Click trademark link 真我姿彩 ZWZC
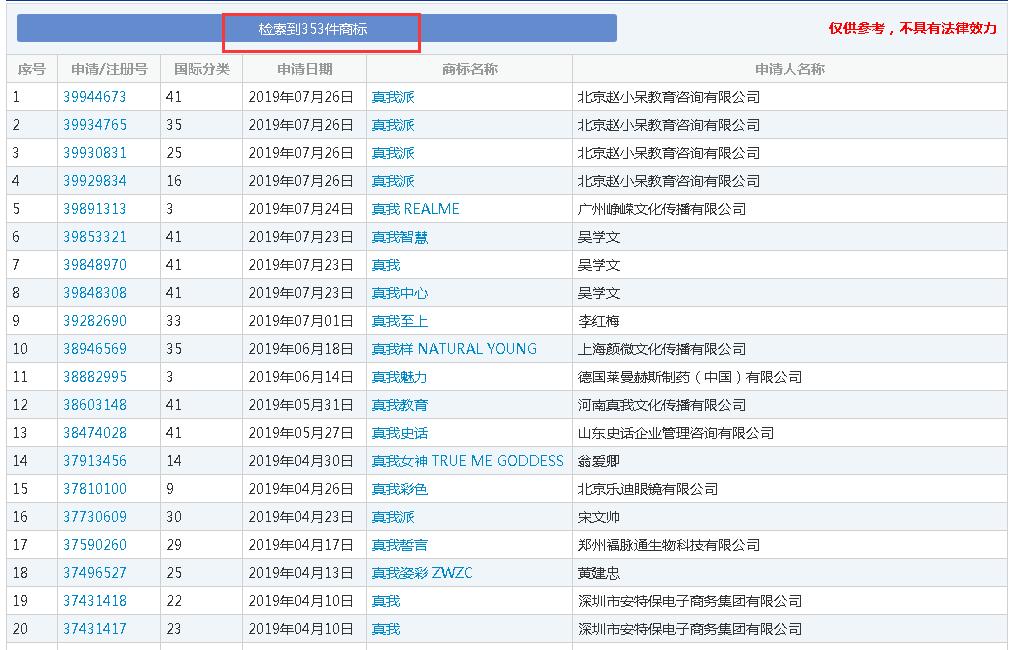1016x650 pixels. pyautogui.click(x=421, y=573)
